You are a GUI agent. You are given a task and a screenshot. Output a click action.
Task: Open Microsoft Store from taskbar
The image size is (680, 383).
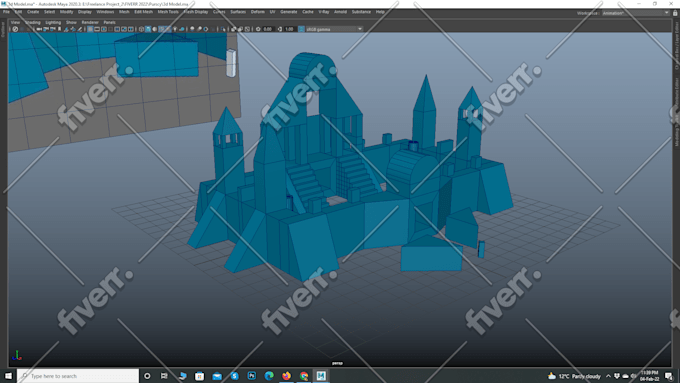(x=199, y=376)
